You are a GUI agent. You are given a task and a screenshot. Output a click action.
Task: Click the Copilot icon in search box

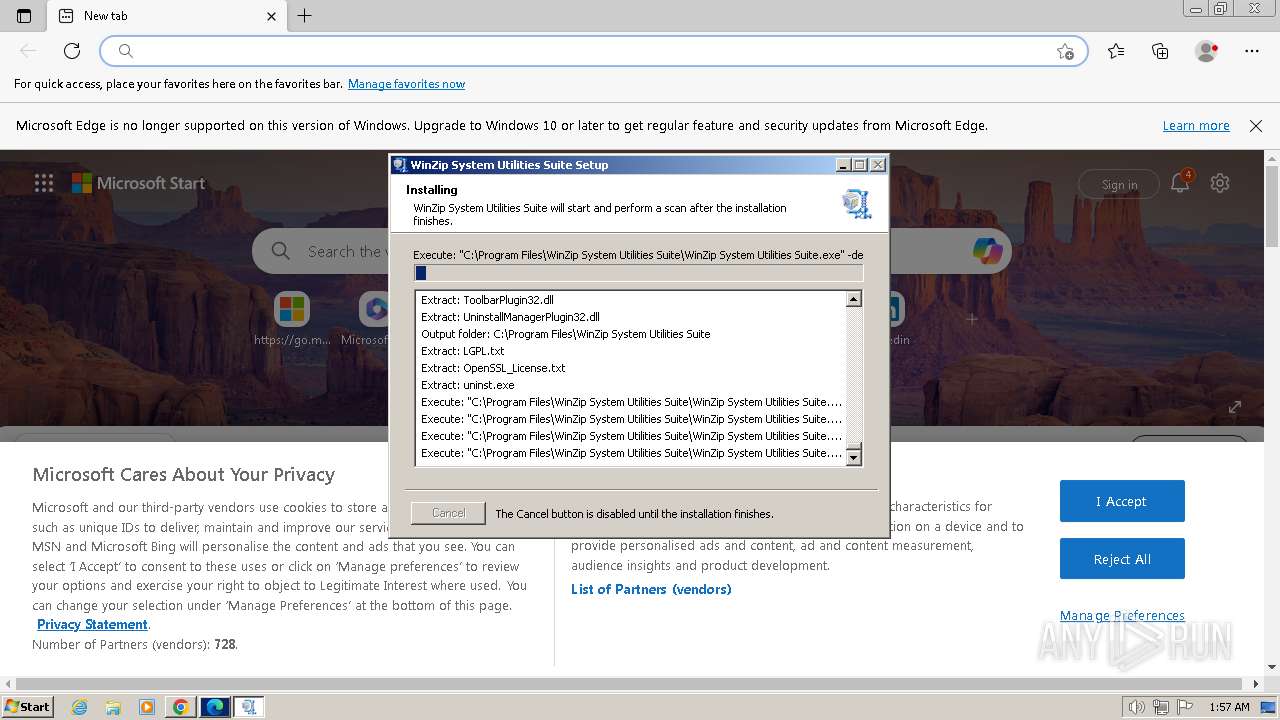point(988,252)
